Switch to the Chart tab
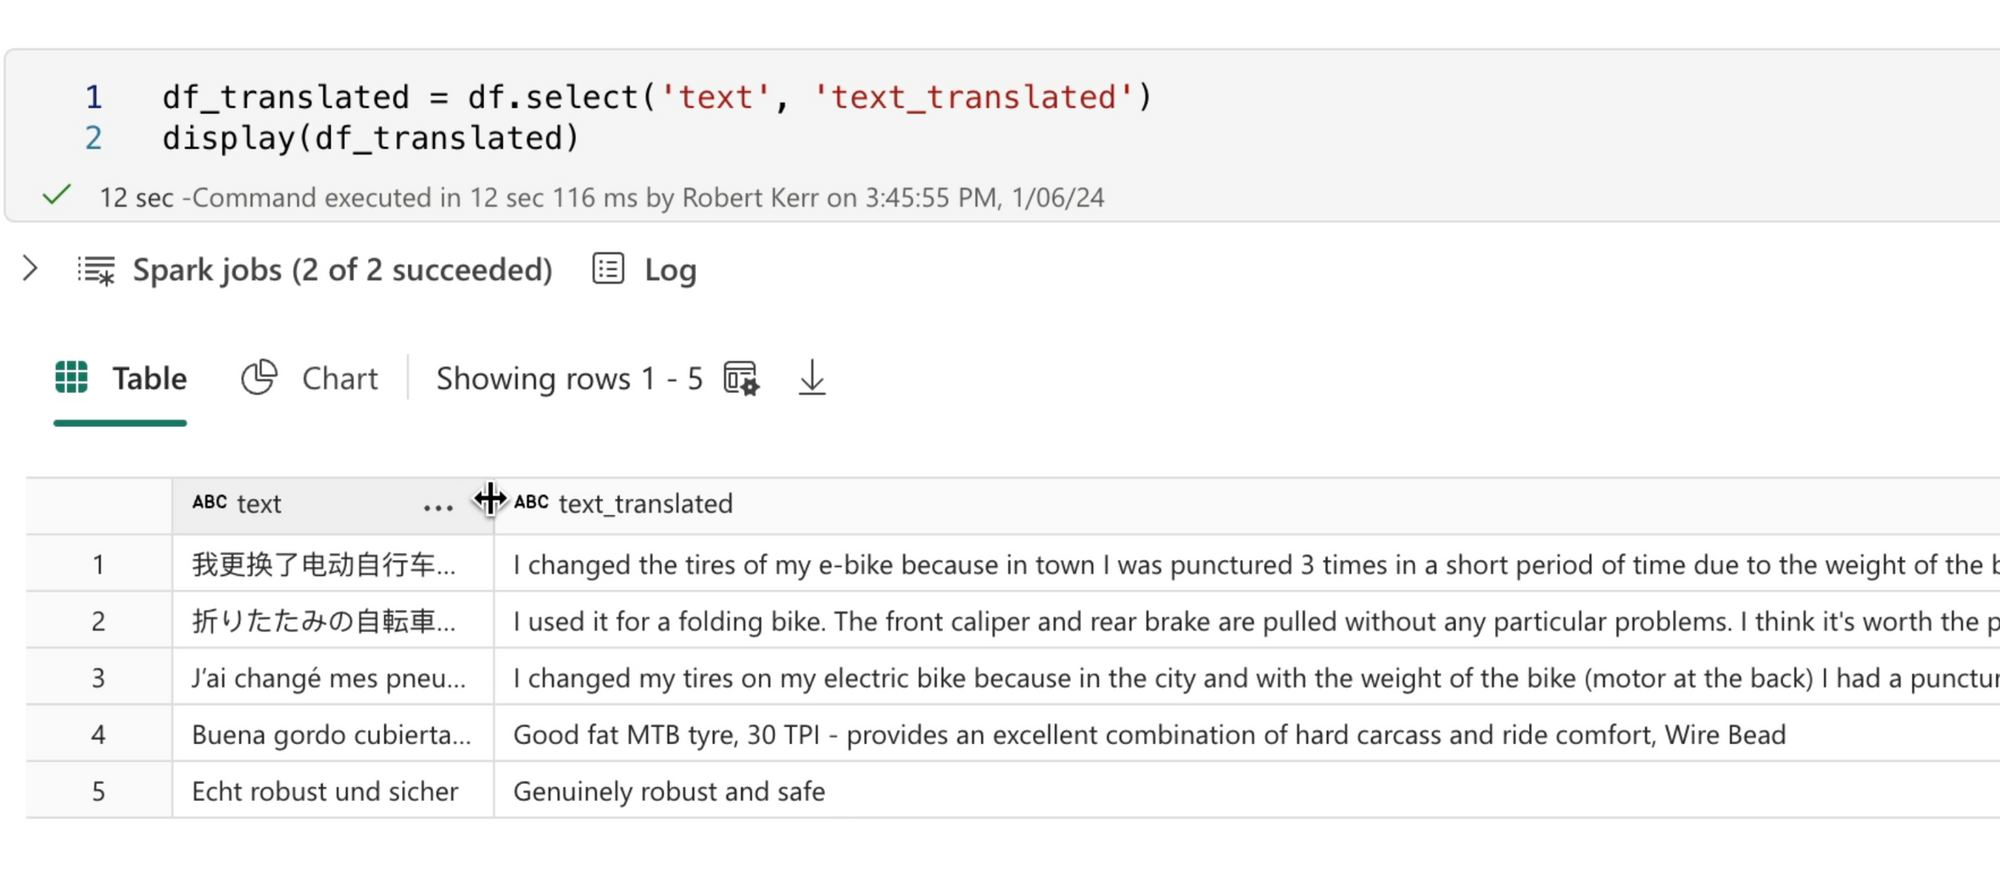 (x=339, y=379)
